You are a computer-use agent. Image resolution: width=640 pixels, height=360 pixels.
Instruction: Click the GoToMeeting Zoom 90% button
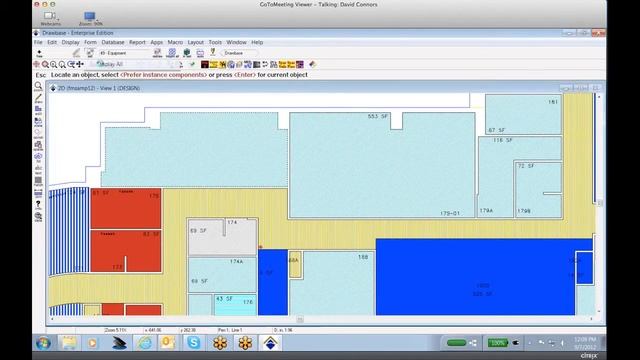[91, 18]
